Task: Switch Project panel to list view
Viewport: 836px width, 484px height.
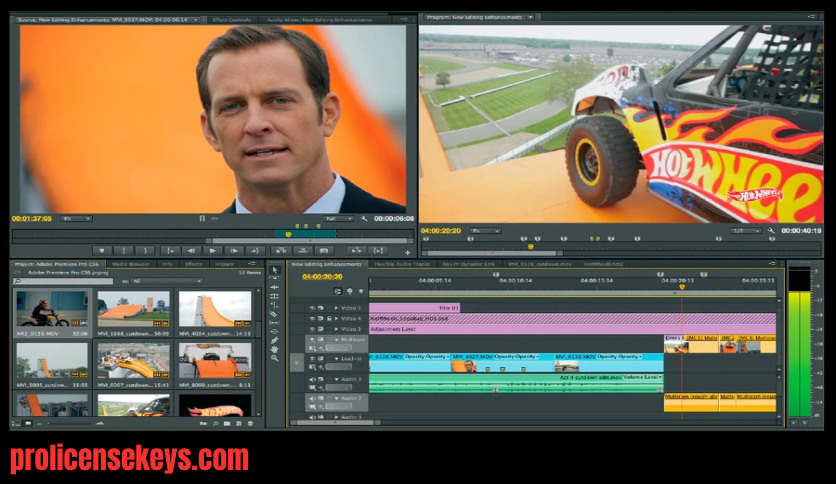Action: pyautogui.click(x=15, y=423)
